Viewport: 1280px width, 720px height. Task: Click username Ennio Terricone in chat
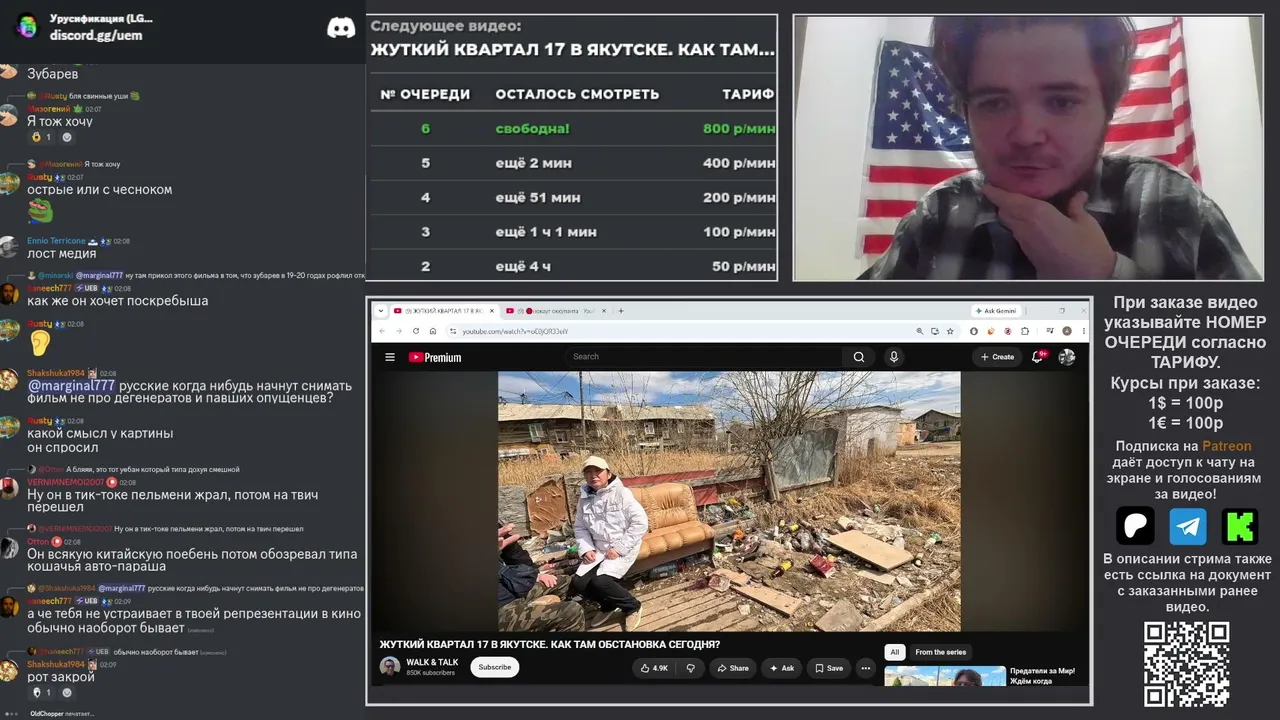click(x=56, y=241)
